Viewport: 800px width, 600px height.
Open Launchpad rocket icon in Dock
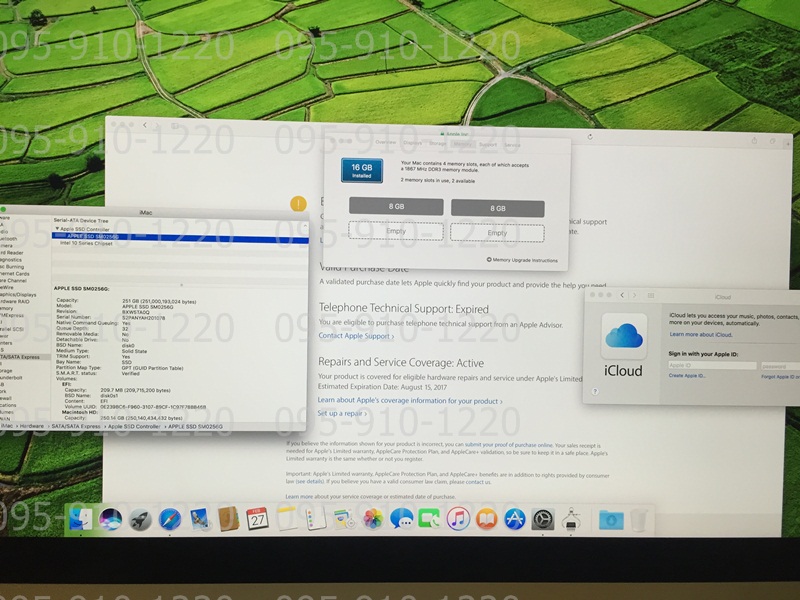pos(139,519)
